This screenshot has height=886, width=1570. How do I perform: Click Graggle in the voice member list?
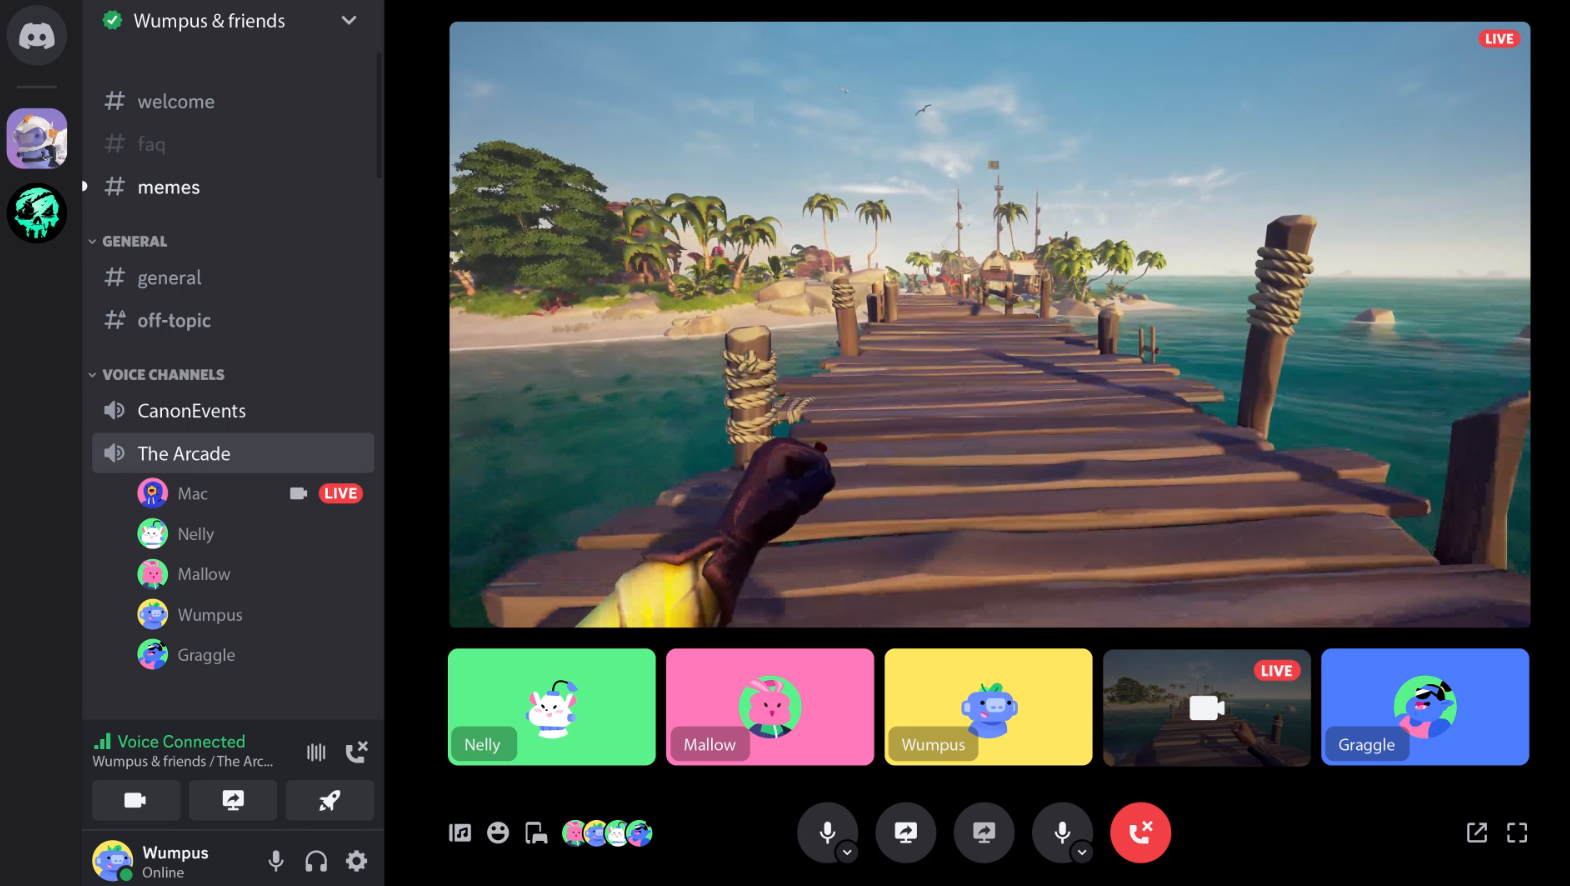point(206,654)
